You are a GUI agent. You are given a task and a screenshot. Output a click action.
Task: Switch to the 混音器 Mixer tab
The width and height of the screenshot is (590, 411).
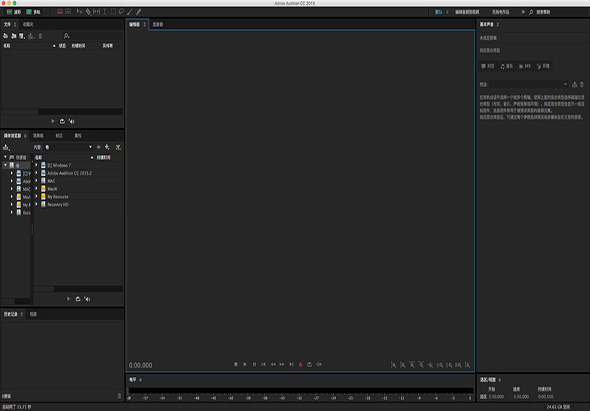point(158,24)
